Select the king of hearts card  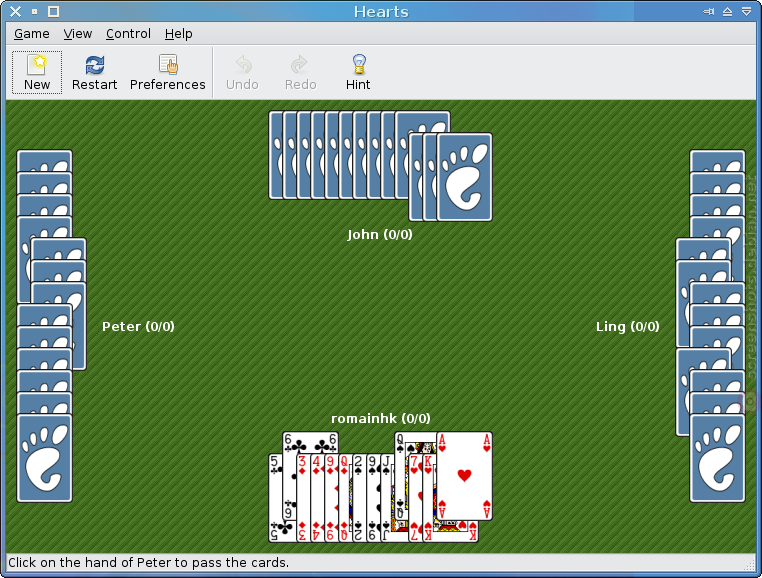point(429,498)
